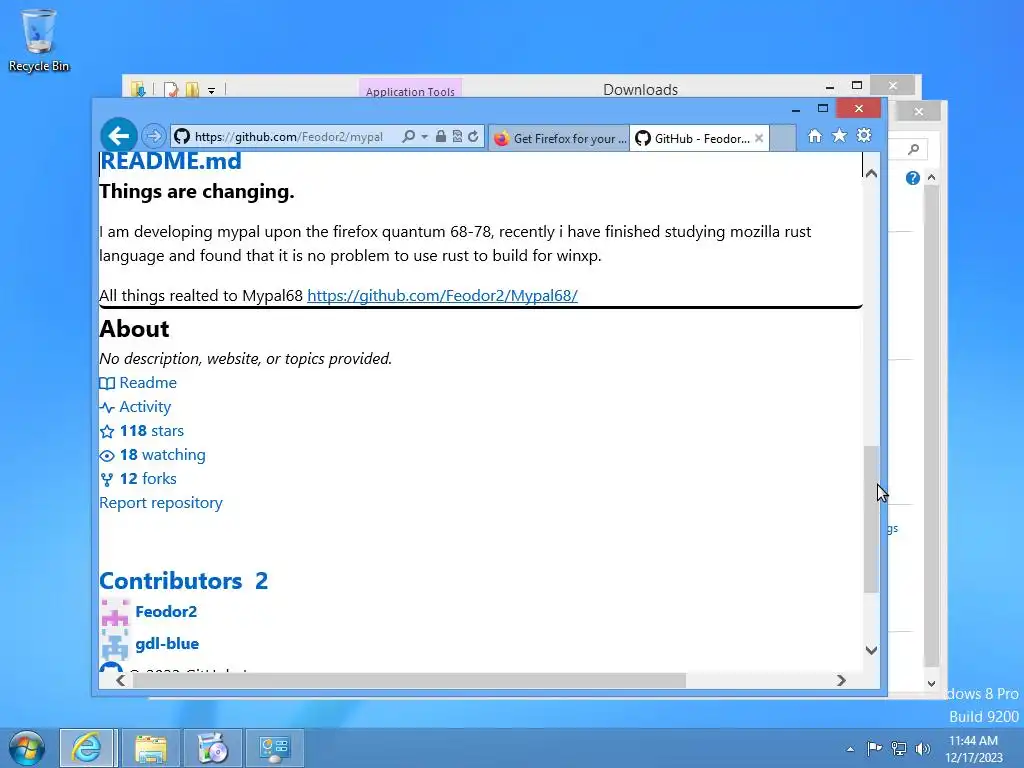This screenshot has width=1024, height=768.
Task: Click the Report repository link
Action: (161, 503)
